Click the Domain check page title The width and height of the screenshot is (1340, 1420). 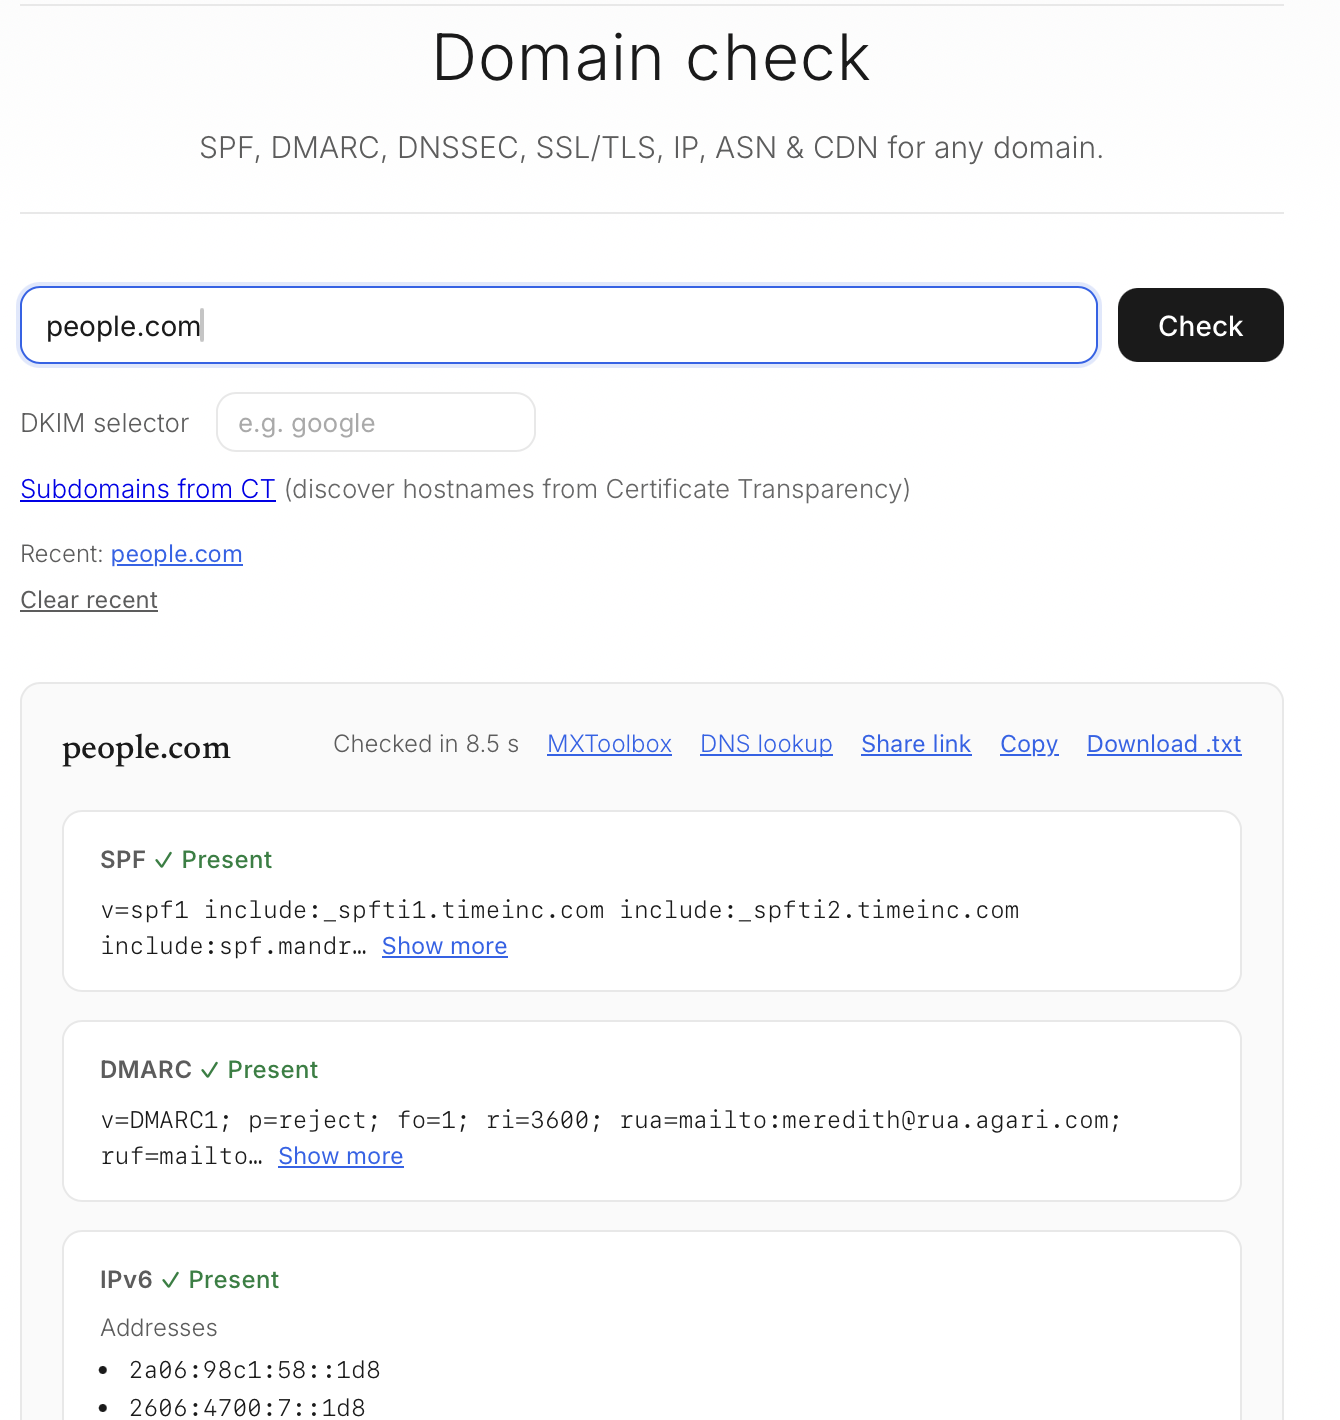650,58
